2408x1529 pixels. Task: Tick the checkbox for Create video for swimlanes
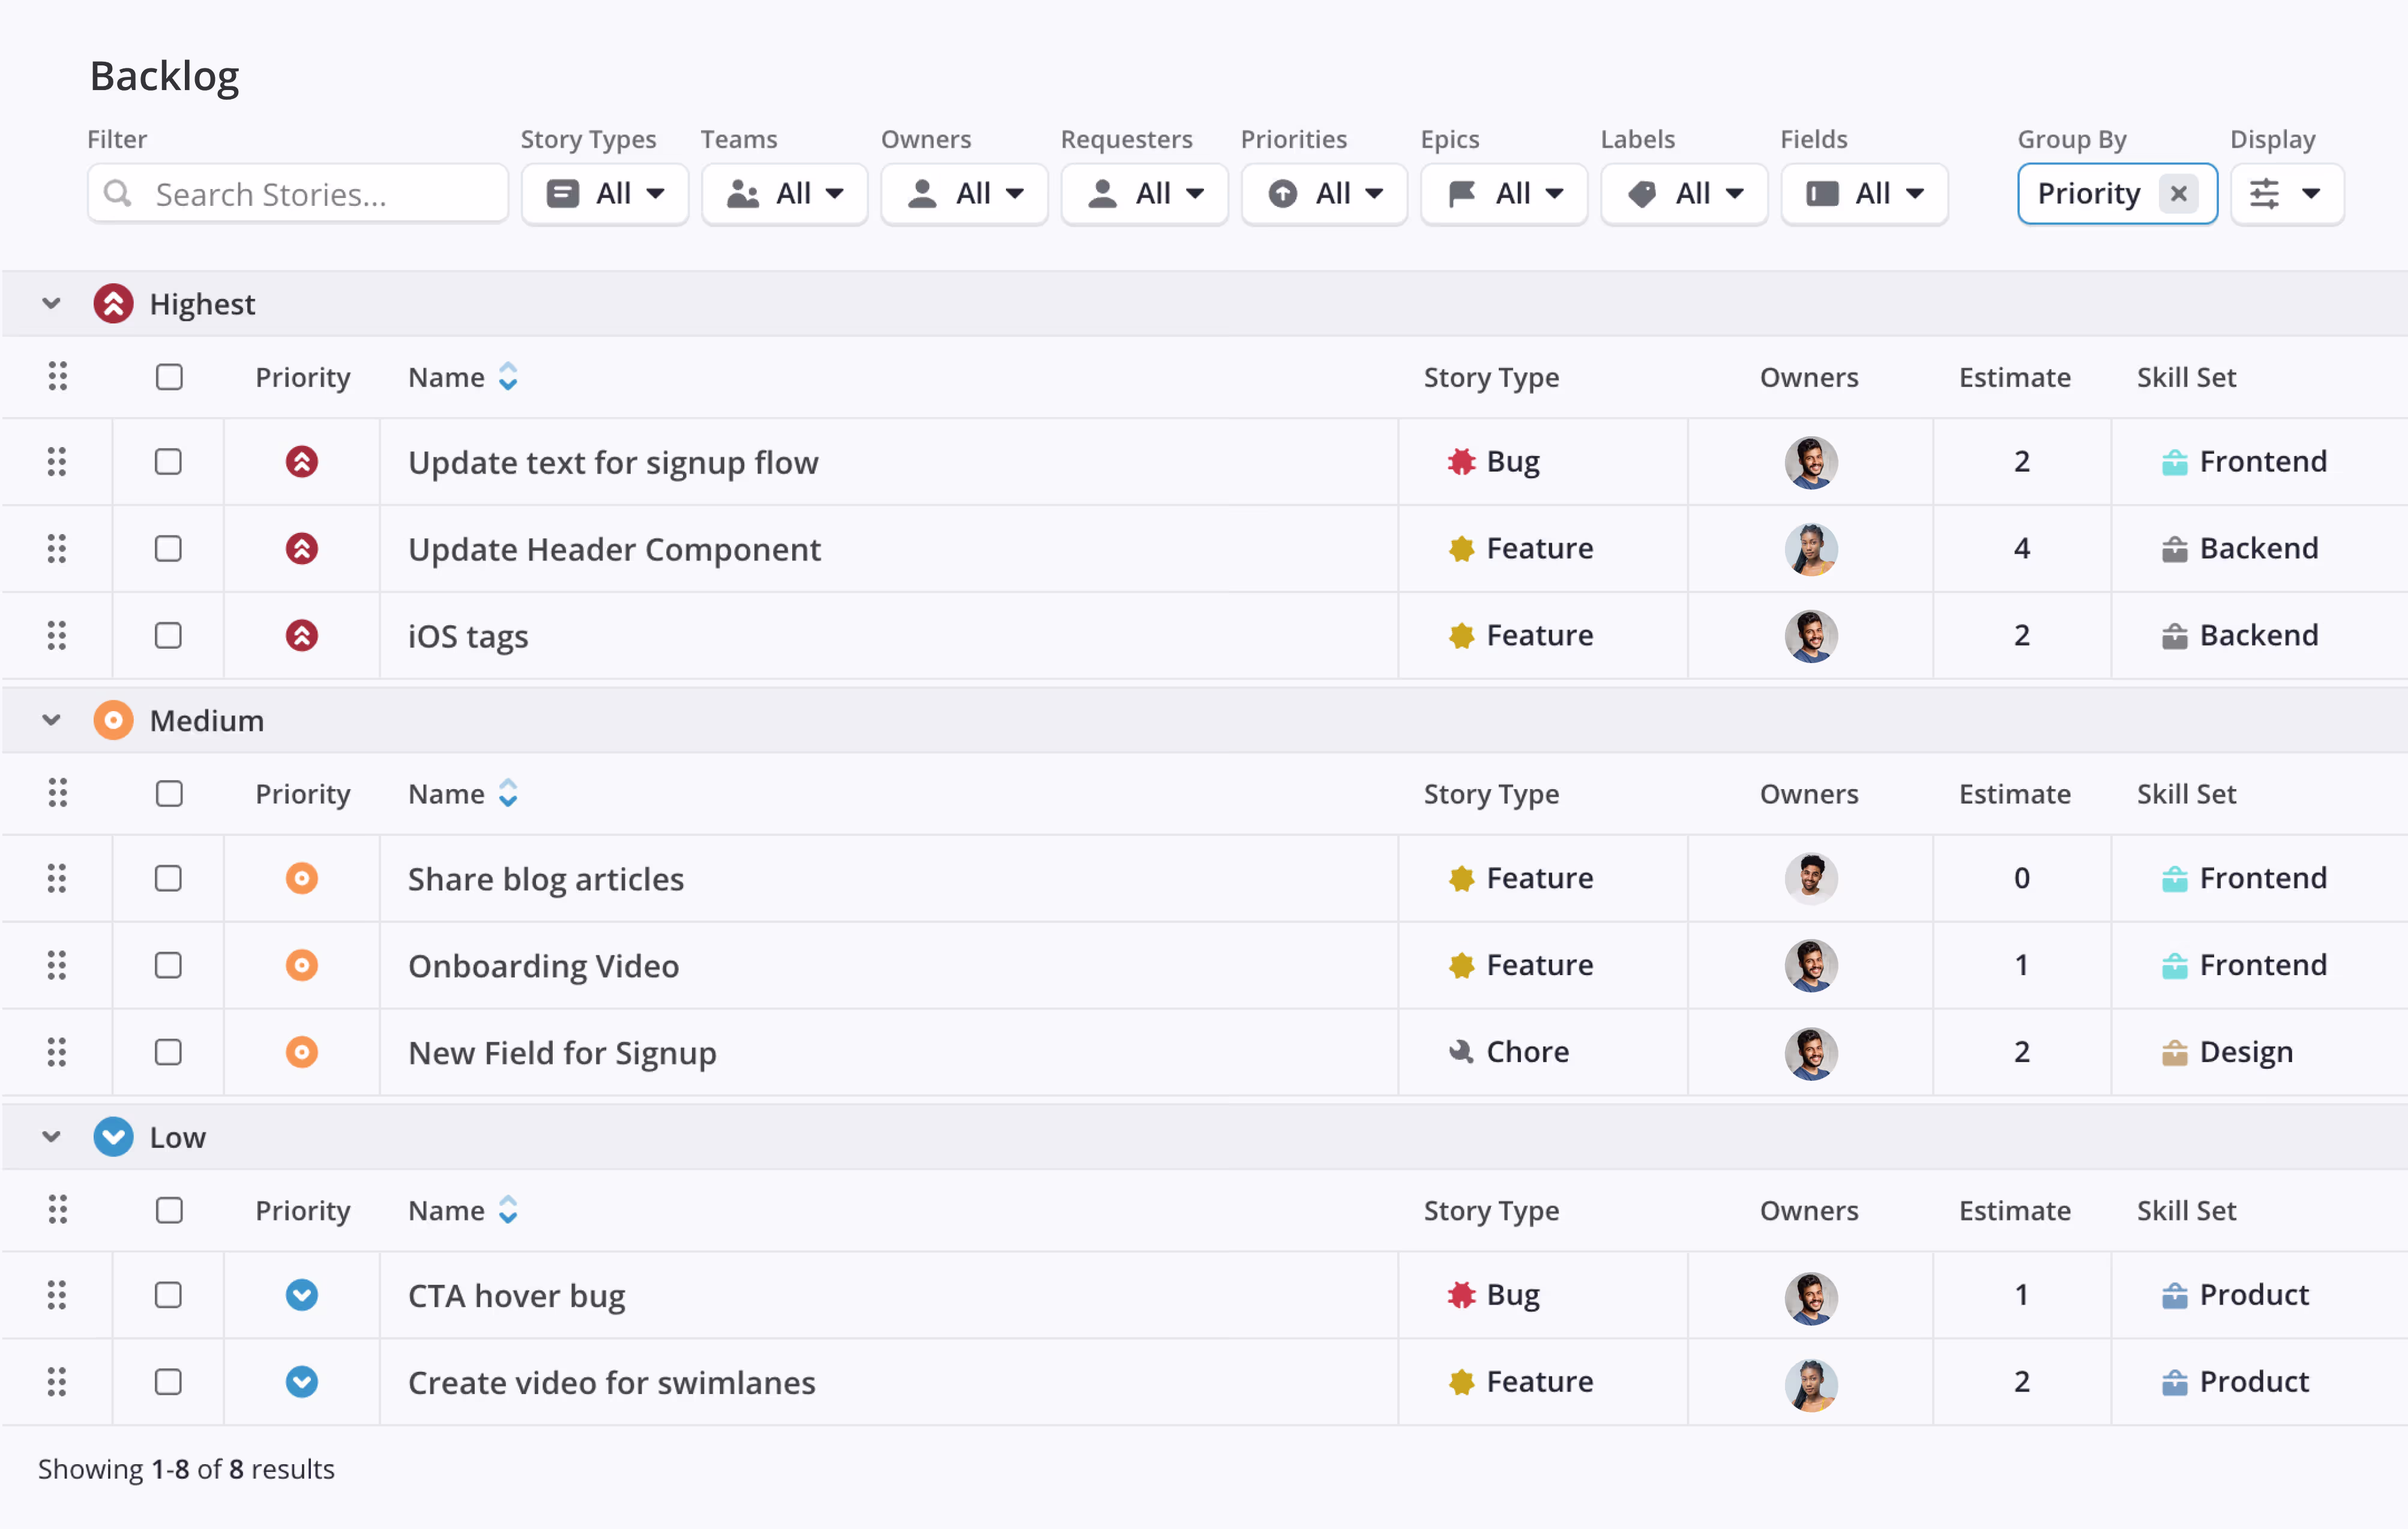coord(168,1383)
